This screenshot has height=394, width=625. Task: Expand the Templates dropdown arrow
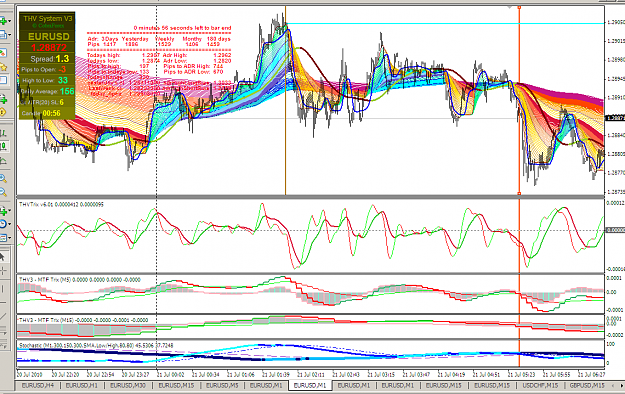[10, 238]
